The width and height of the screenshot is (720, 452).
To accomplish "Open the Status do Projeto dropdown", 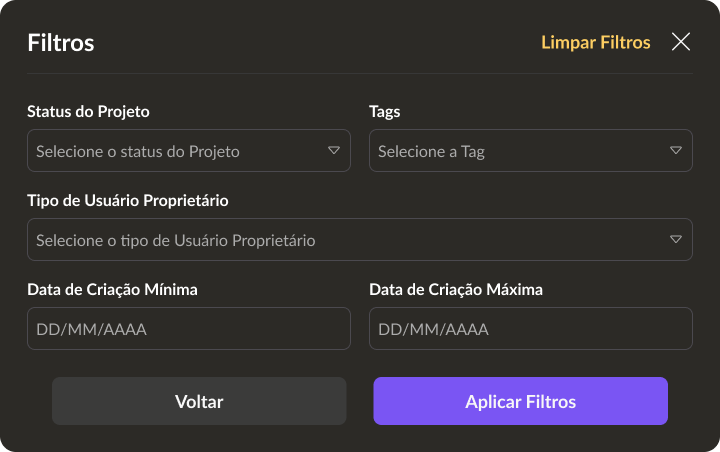I will (180, 151).
